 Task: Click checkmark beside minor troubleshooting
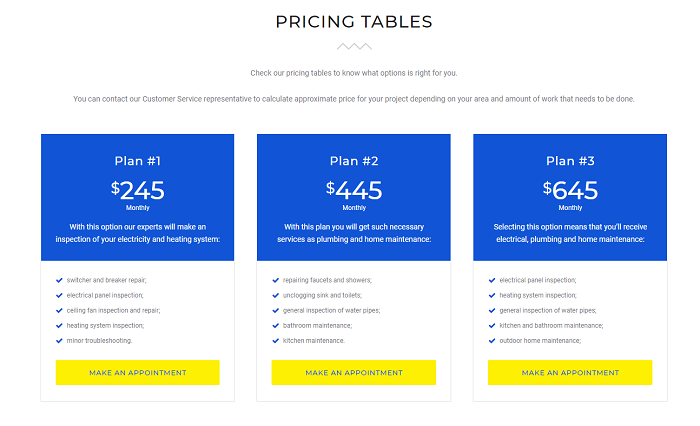(x=59, y=340)
